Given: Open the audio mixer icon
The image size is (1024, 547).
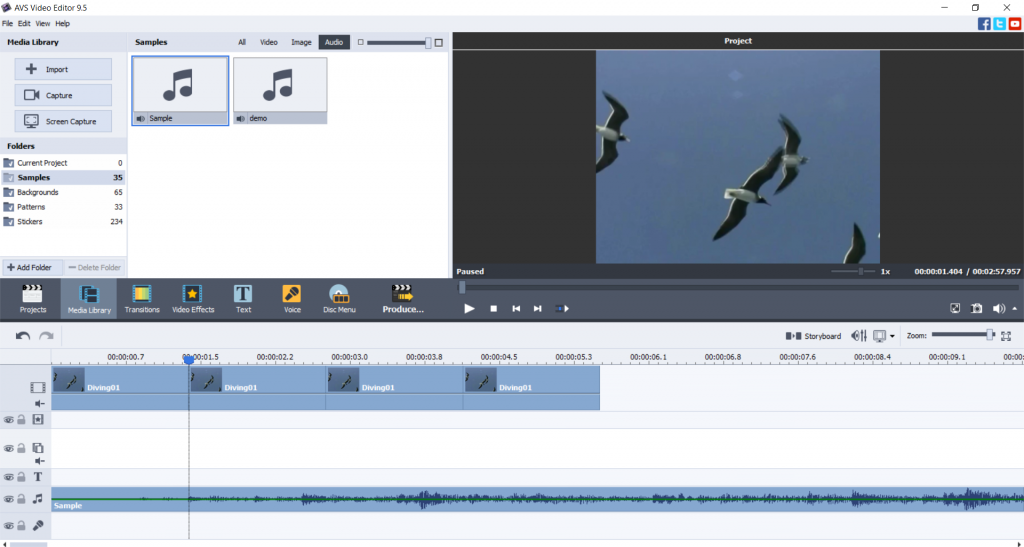Looking at the screenshot, I should pyautogui.click(x=858, y=336).
